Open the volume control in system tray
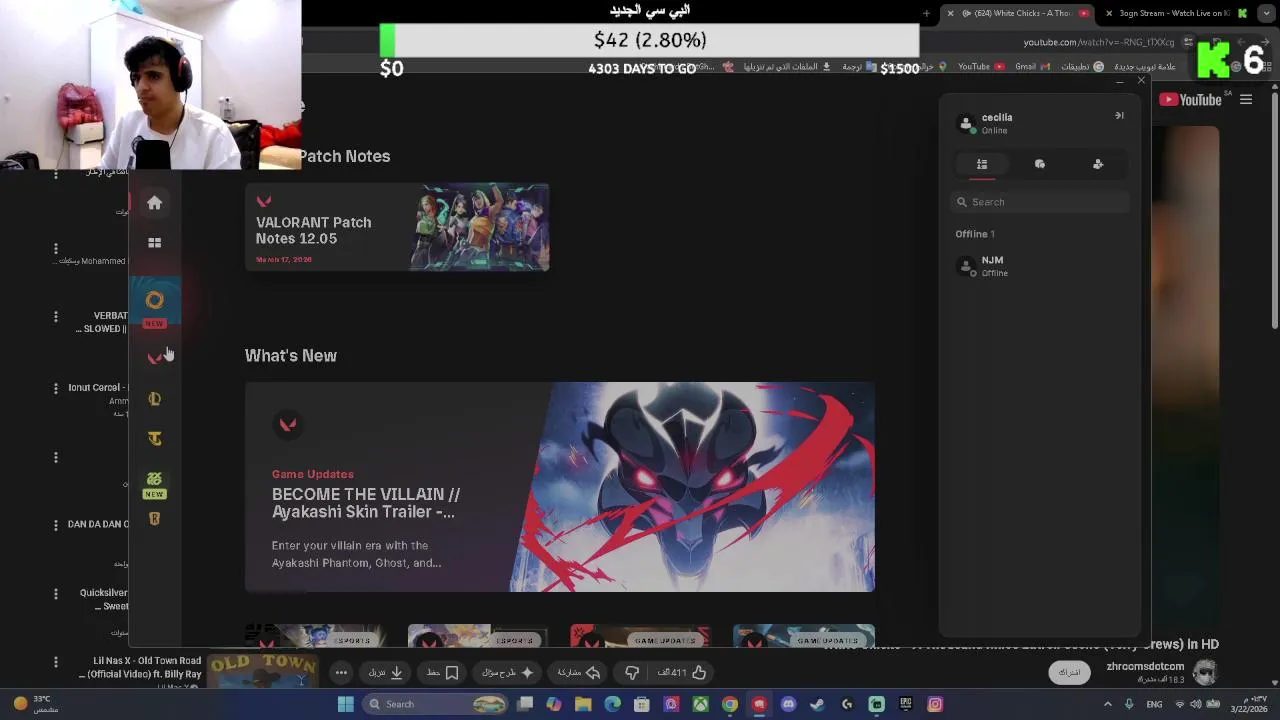This screenshot has height=720, width=1280. click(x=1195, y=704)
